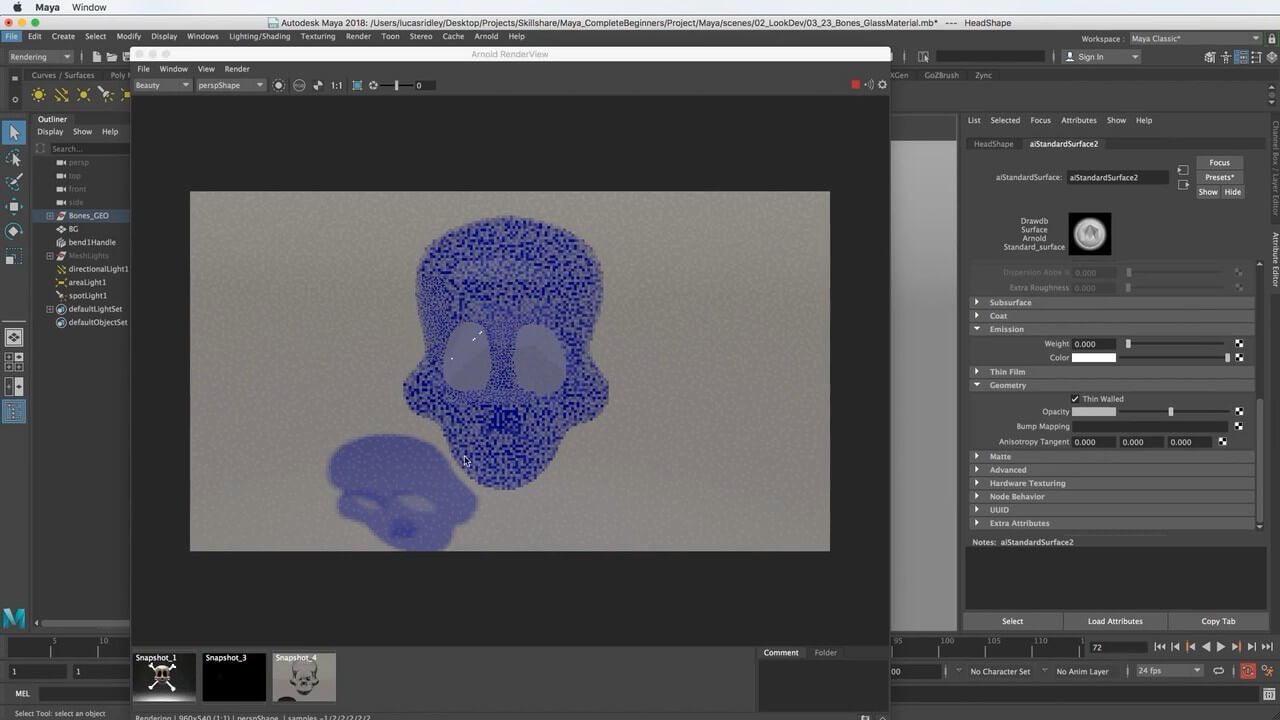Choose the Move tool in toolbox
Screen dimensions: 1280x720
[x=14, y=207]
